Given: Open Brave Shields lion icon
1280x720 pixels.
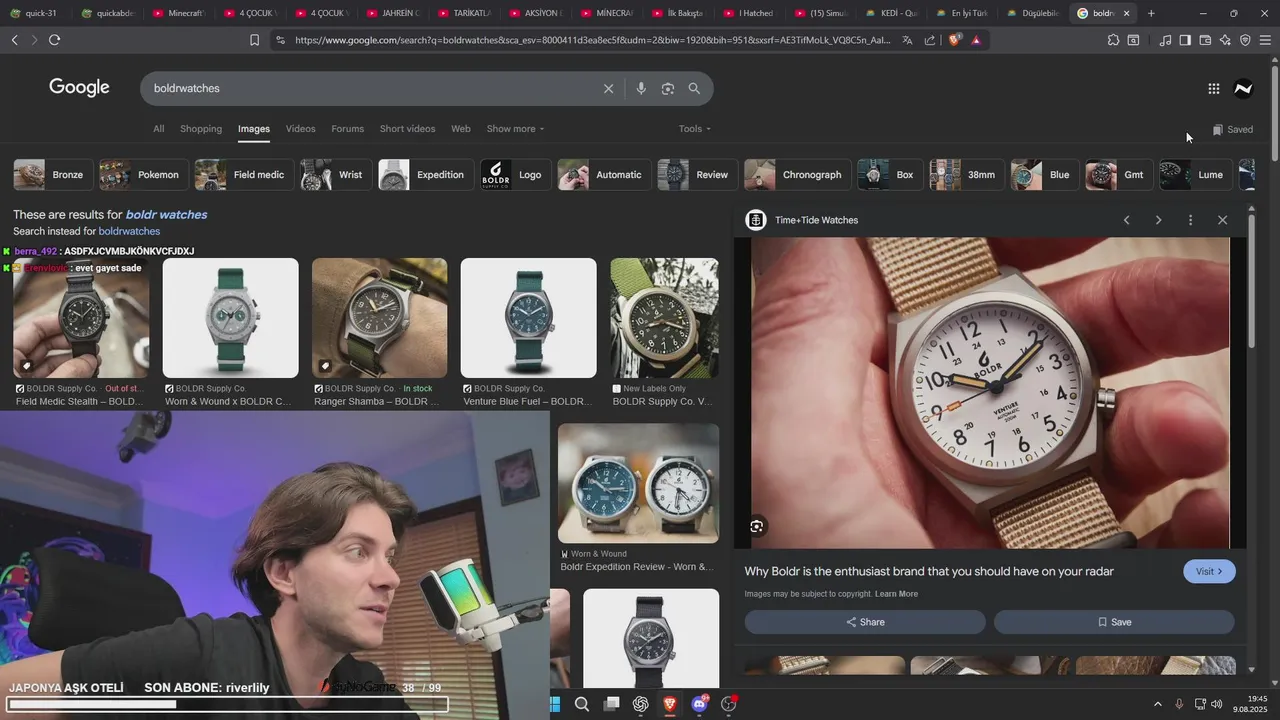Looking at the screenshot, I should pos(954,40).
